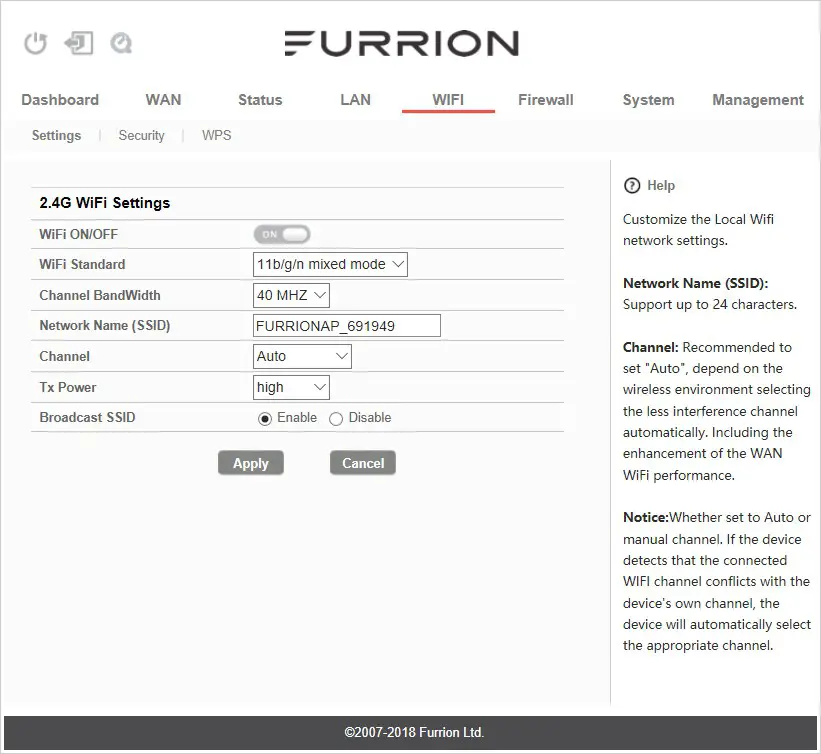Click the Network Name (SSID) input field
821x754 pixels.
coord(346,325)
